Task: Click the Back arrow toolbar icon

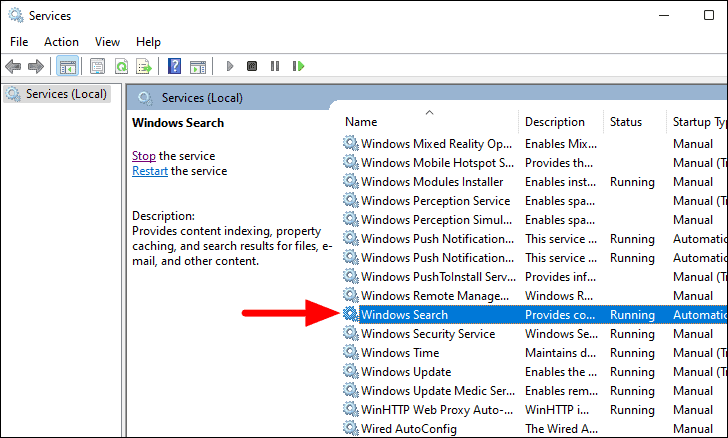Action: [x=13, y=66]
